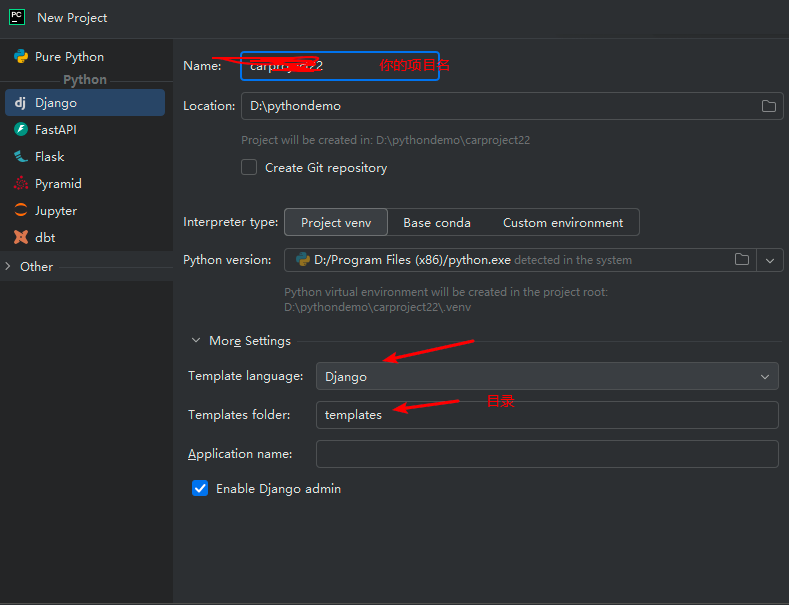The width and height of the screenshot is (789, 605).
Task: Select the Pure Python project type
Action: 69,57
